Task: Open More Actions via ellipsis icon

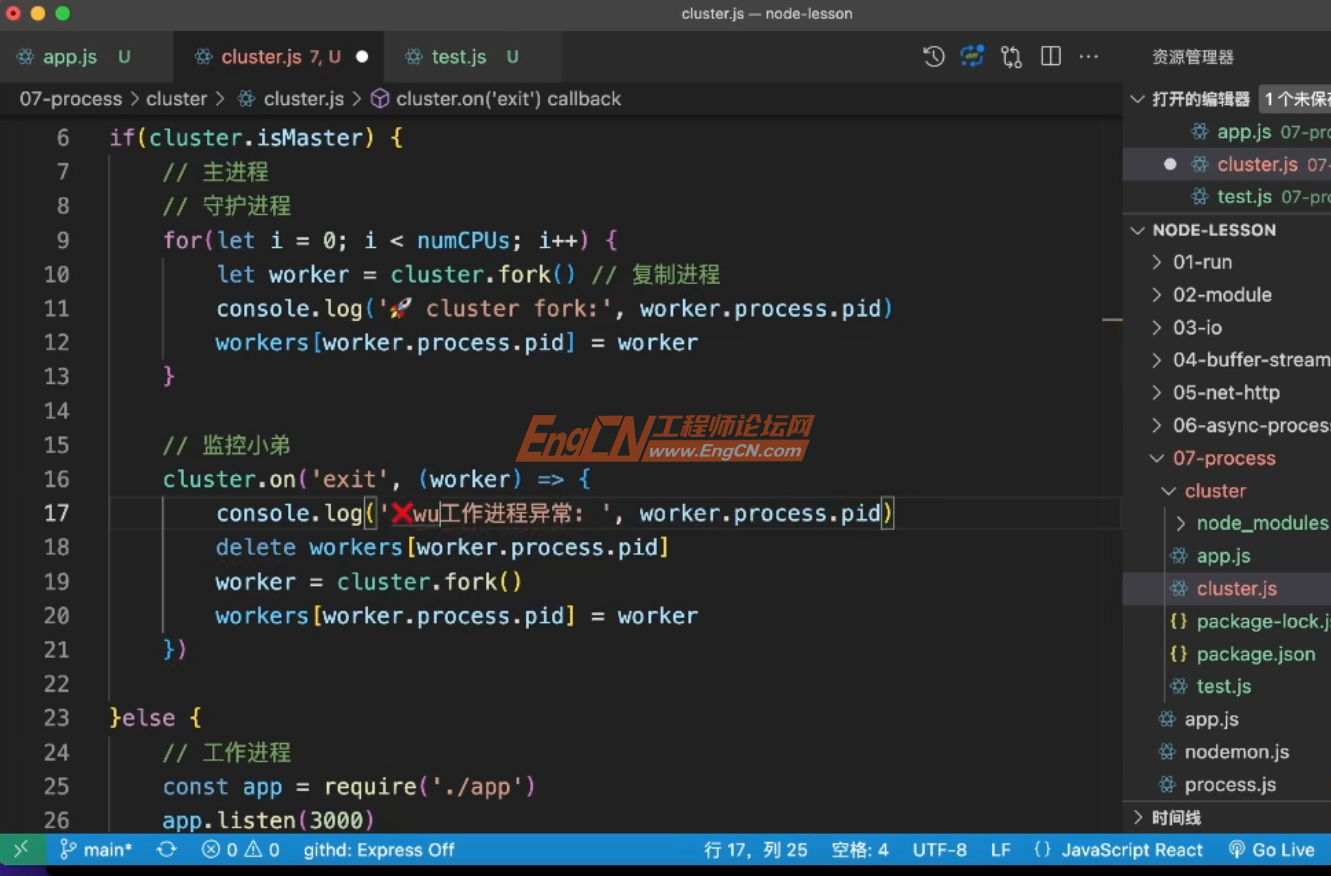Action: click(1088, 57)
